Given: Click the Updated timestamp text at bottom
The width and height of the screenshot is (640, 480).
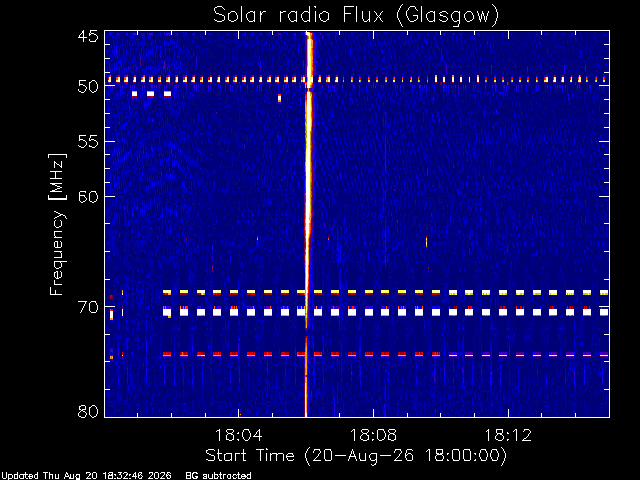Looking at the screenshot, I should 87,476.
